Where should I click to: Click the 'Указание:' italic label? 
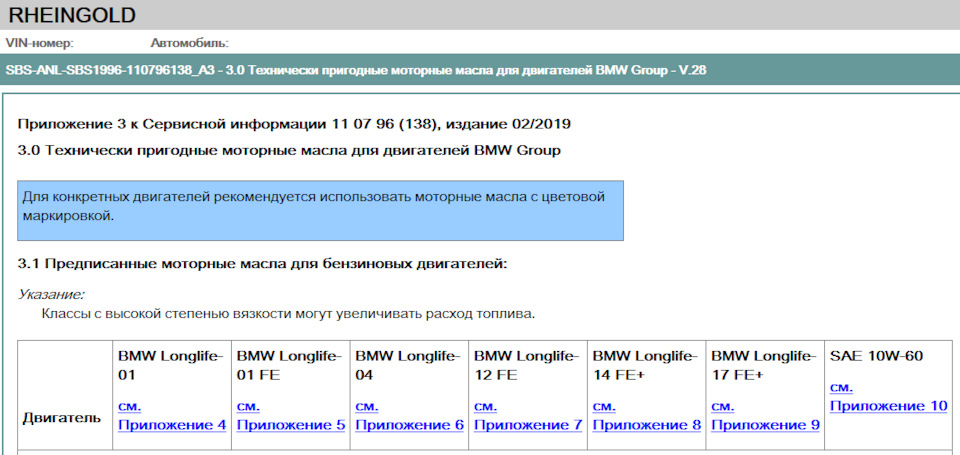point(51,295)
